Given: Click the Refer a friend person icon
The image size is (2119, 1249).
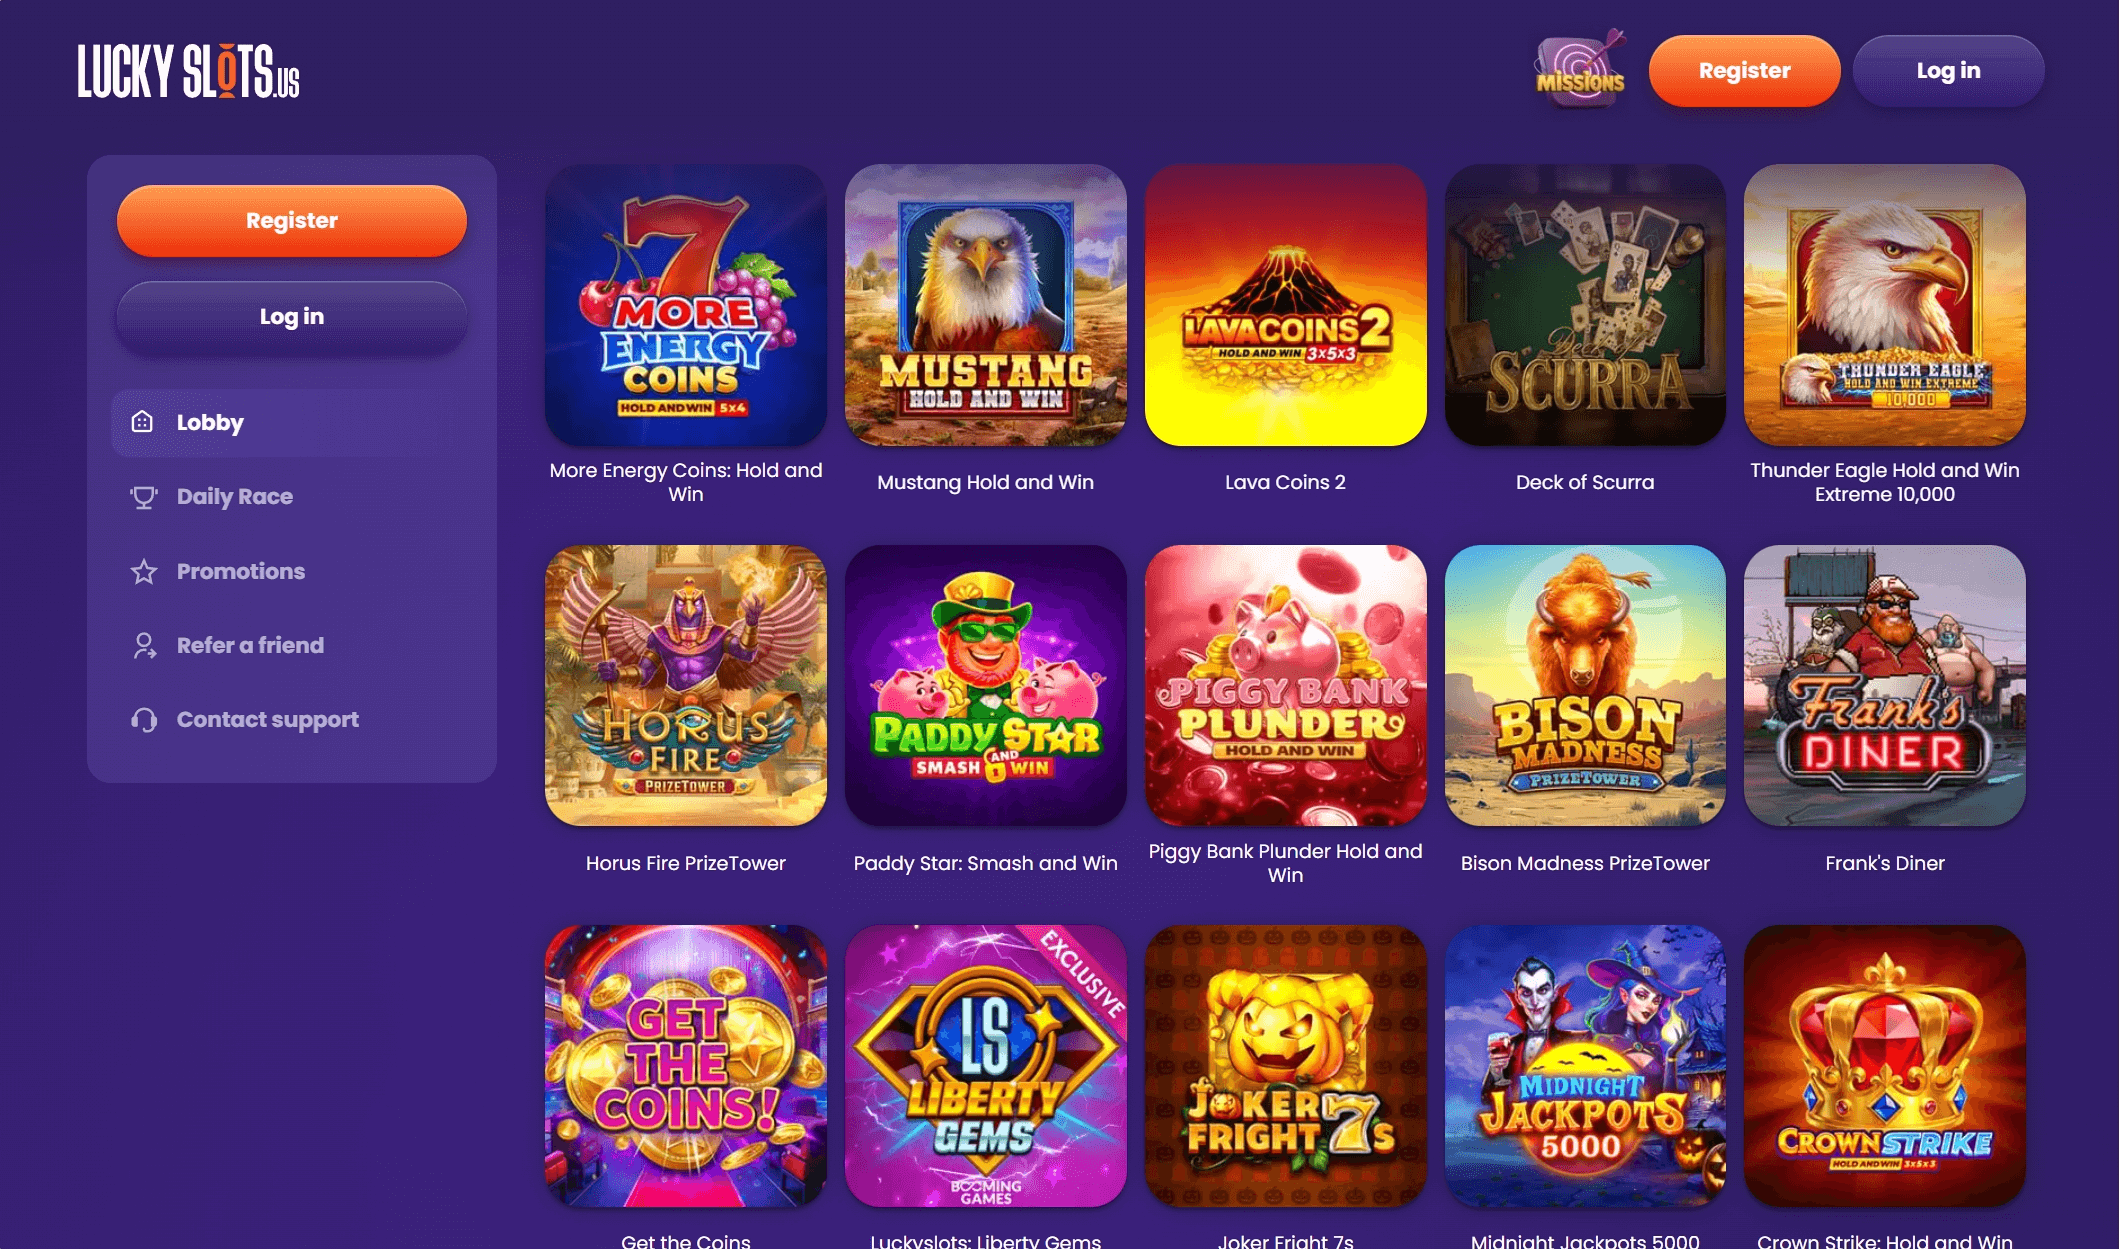Looking at the screenshot, I should (144, 645).
